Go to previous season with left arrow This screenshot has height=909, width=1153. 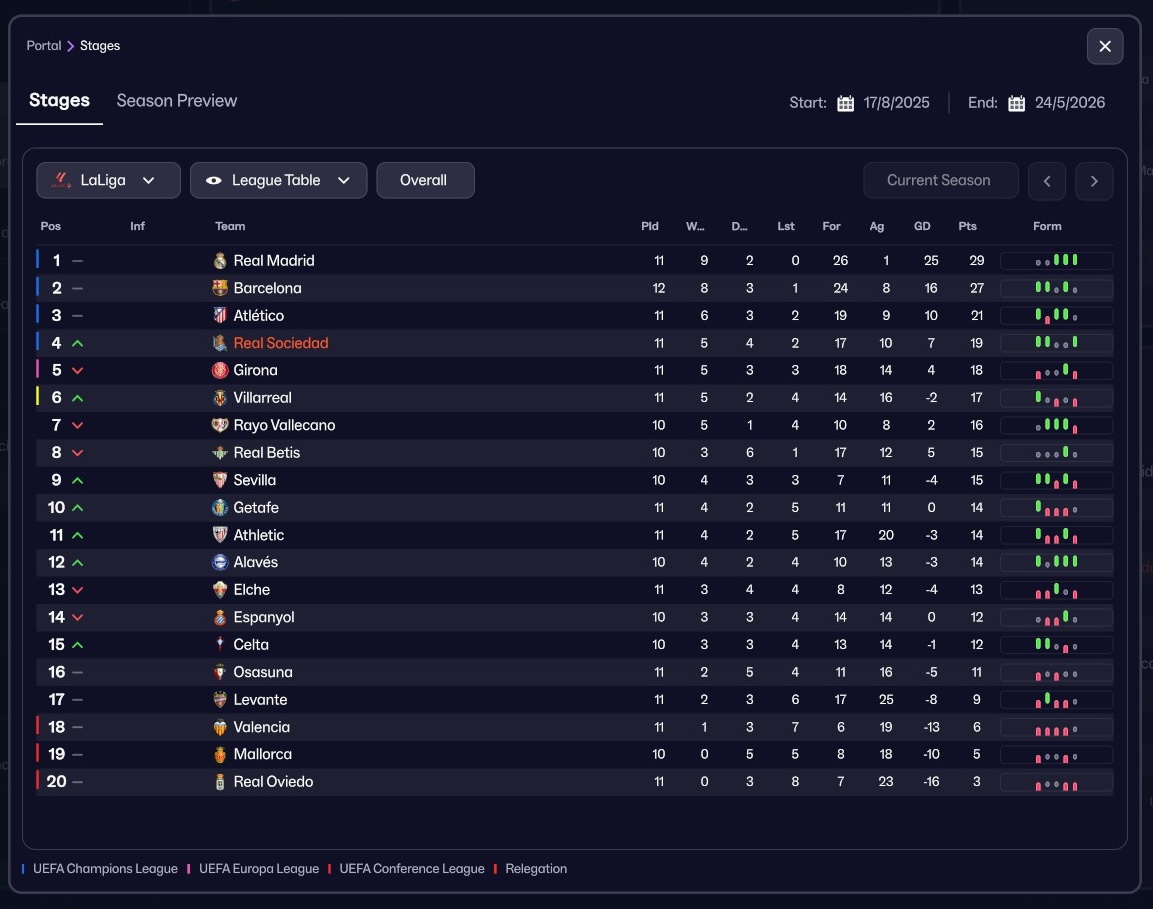click(1047, 181)
